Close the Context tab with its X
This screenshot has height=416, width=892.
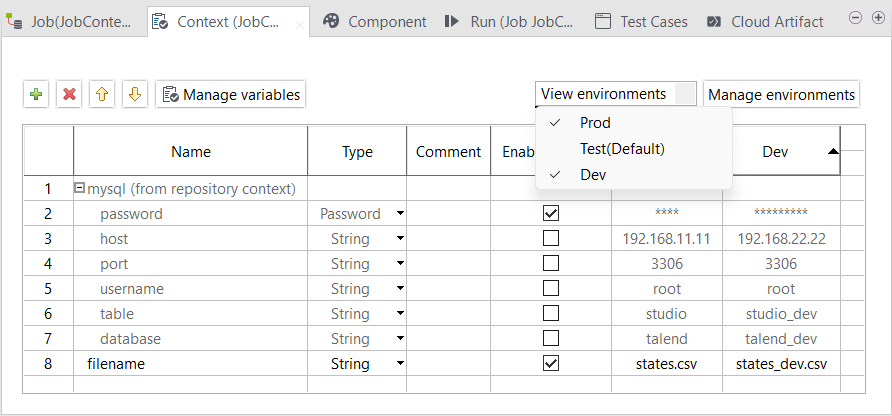pos(301,23)
